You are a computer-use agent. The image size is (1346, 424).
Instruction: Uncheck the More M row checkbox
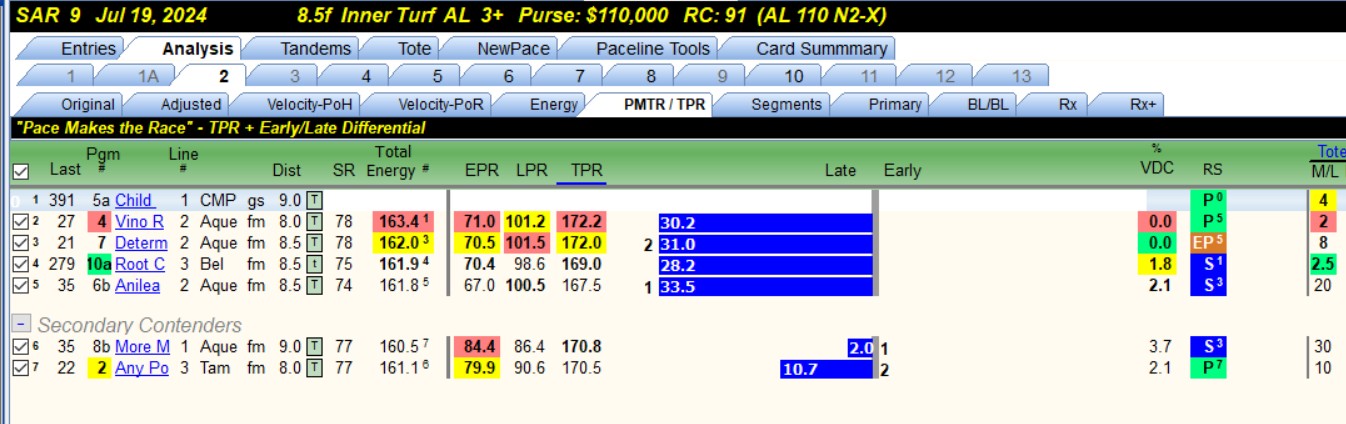click(x=20, y=347)
